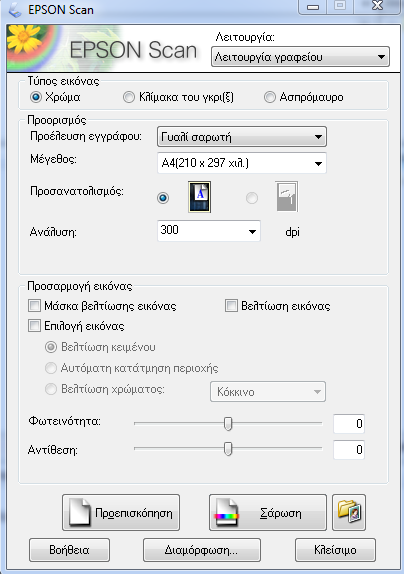
Task: Click the EPSON Scan flower logo banner
Action: 102,48
